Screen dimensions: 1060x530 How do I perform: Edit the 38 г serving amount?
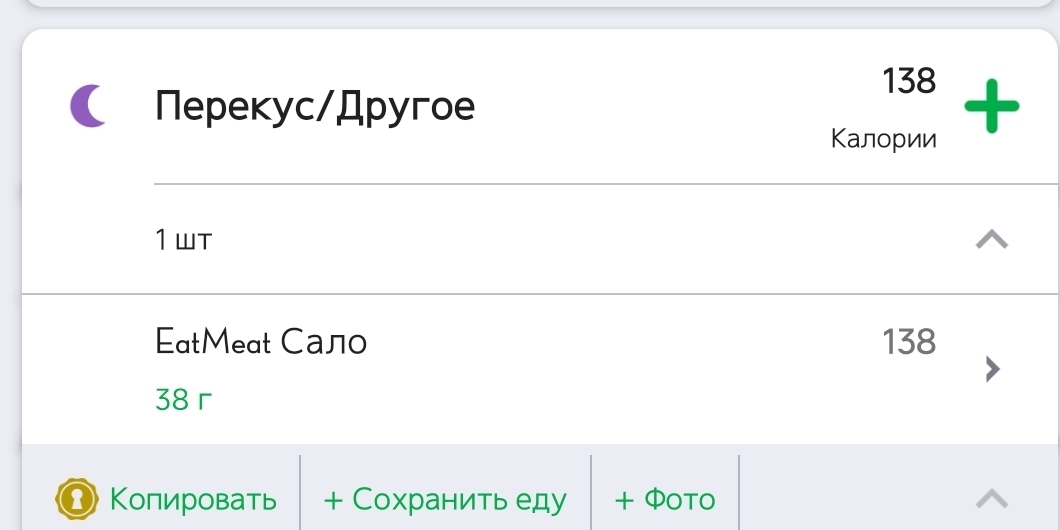coord(183,400)
